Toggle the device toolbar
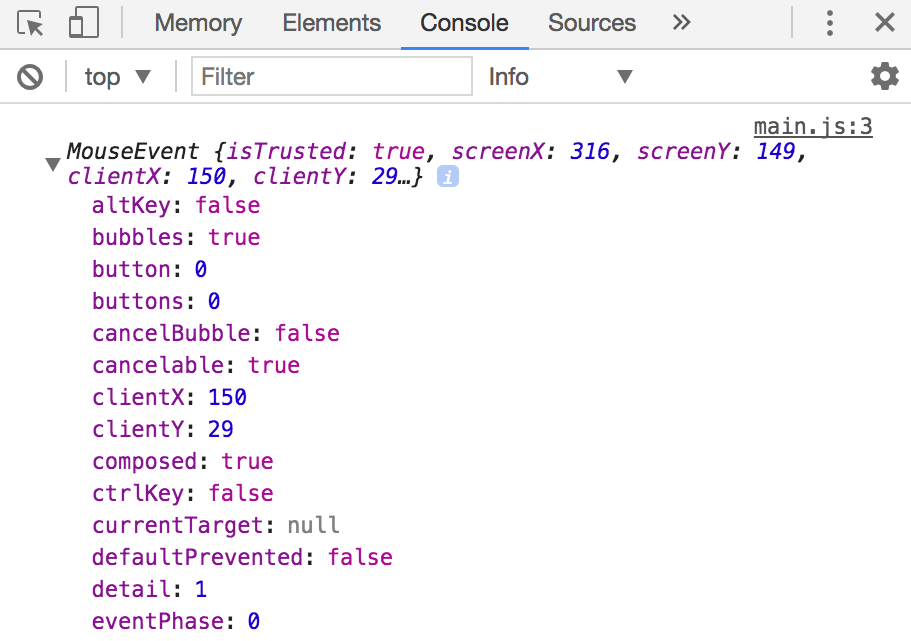The height and width of the screenshot is (641, 911). (83, 23)
